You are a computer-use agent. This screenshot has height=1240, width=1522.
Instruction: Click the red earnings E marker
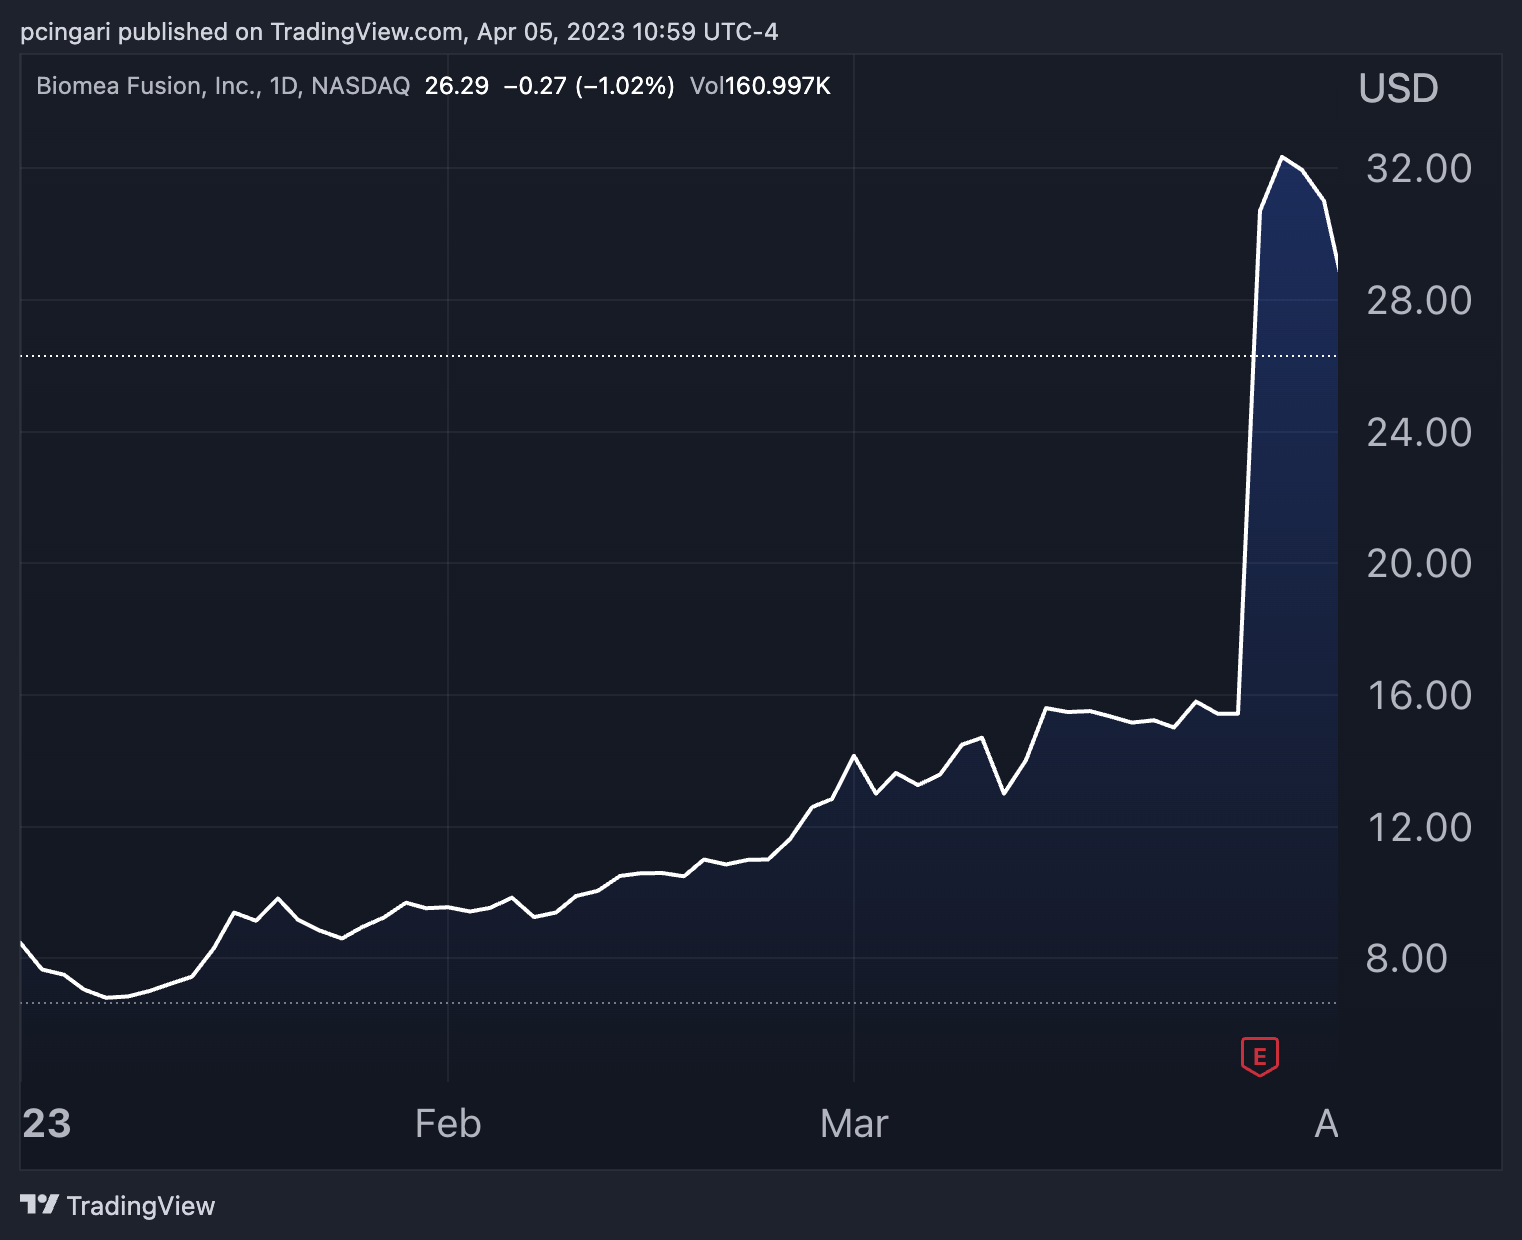pyautogui.click(x=1259, y=1056)
